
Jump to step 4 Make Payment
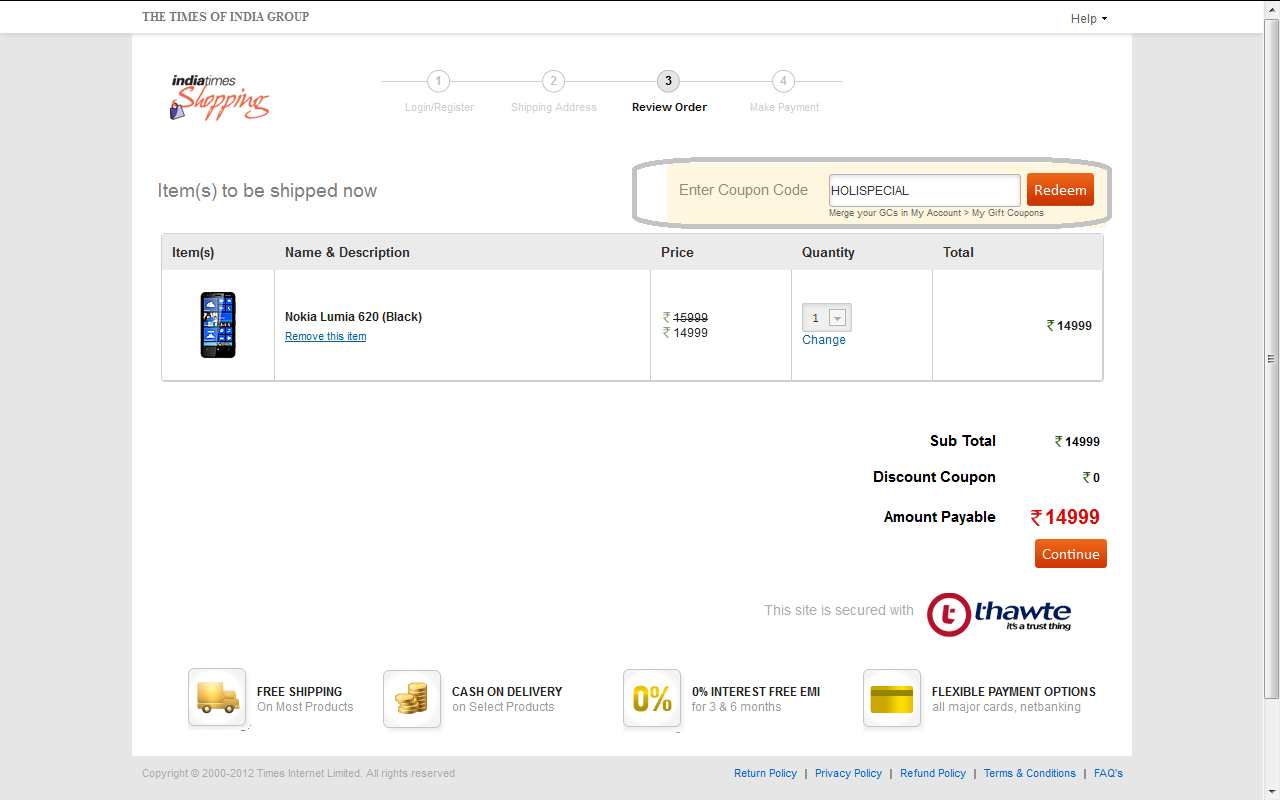(x=784, y=81)
